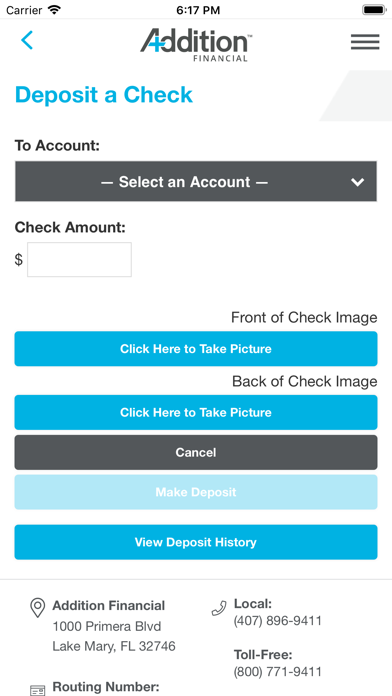This screenshot has width=392, height=696.
Task: Tap the 1000 Primera Blvd address
Action: tap(107, 626)
